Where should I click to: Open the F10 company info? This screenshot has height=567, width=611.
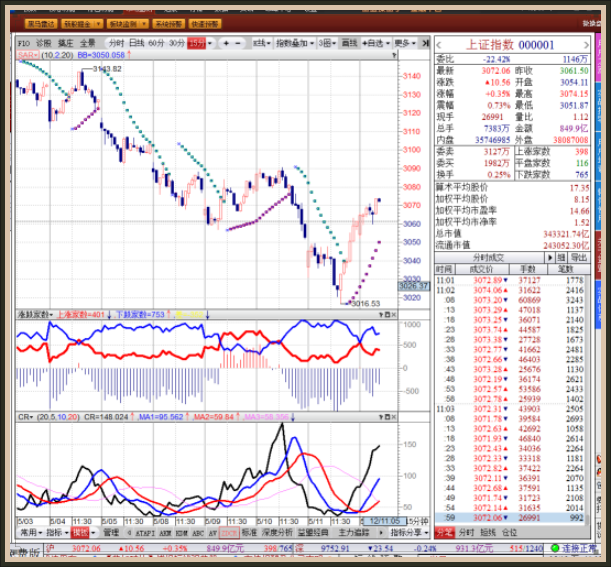(24, 43)
